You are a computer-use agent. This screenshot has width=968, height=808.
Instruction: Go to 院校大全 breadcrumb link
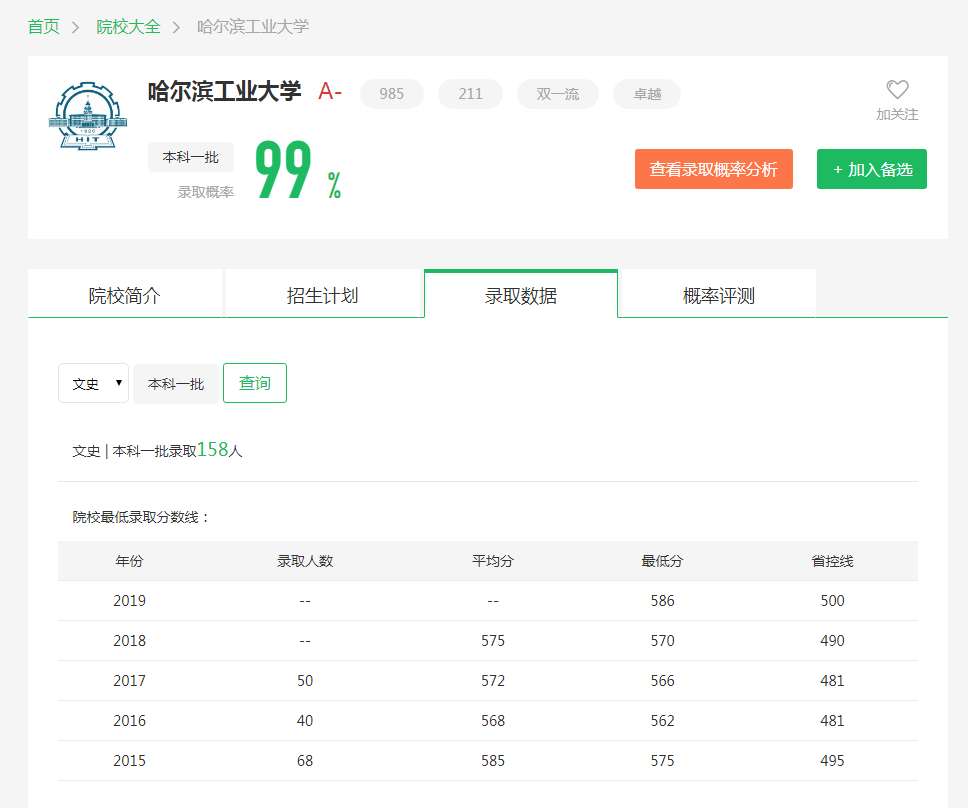pos(128,27)
